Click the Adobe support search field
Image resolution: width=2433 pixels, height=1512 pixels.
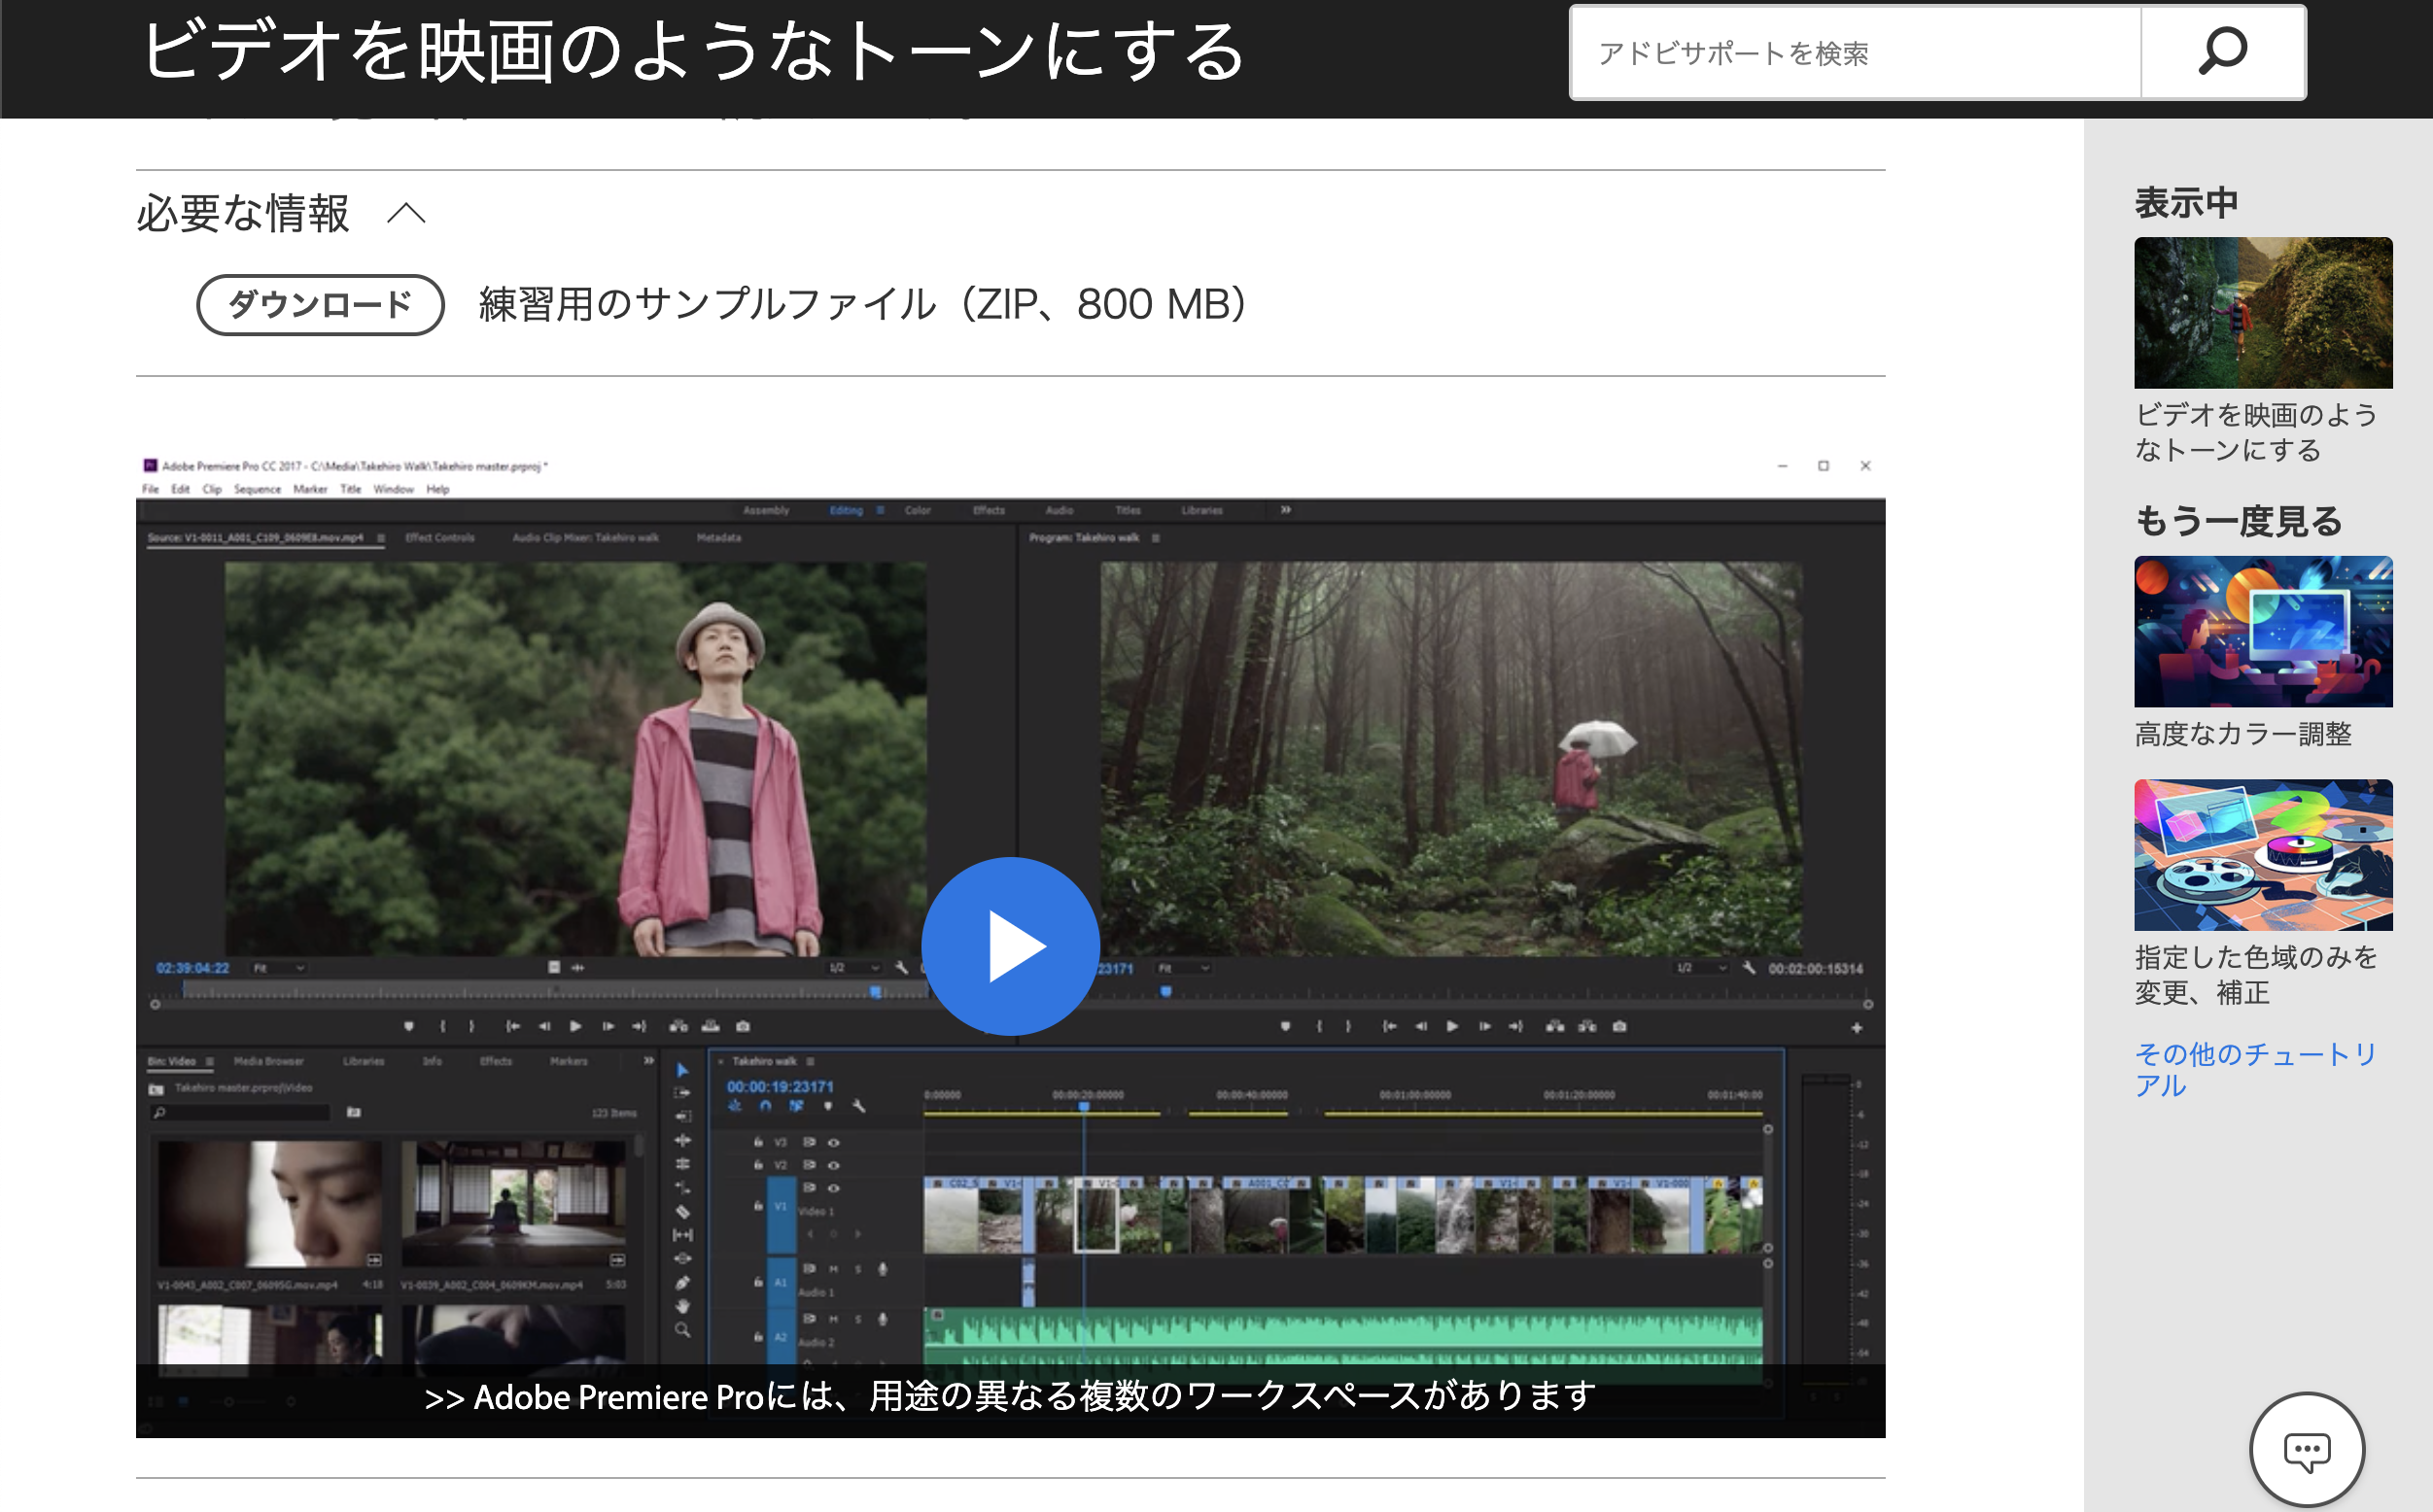coord(1855,53)
